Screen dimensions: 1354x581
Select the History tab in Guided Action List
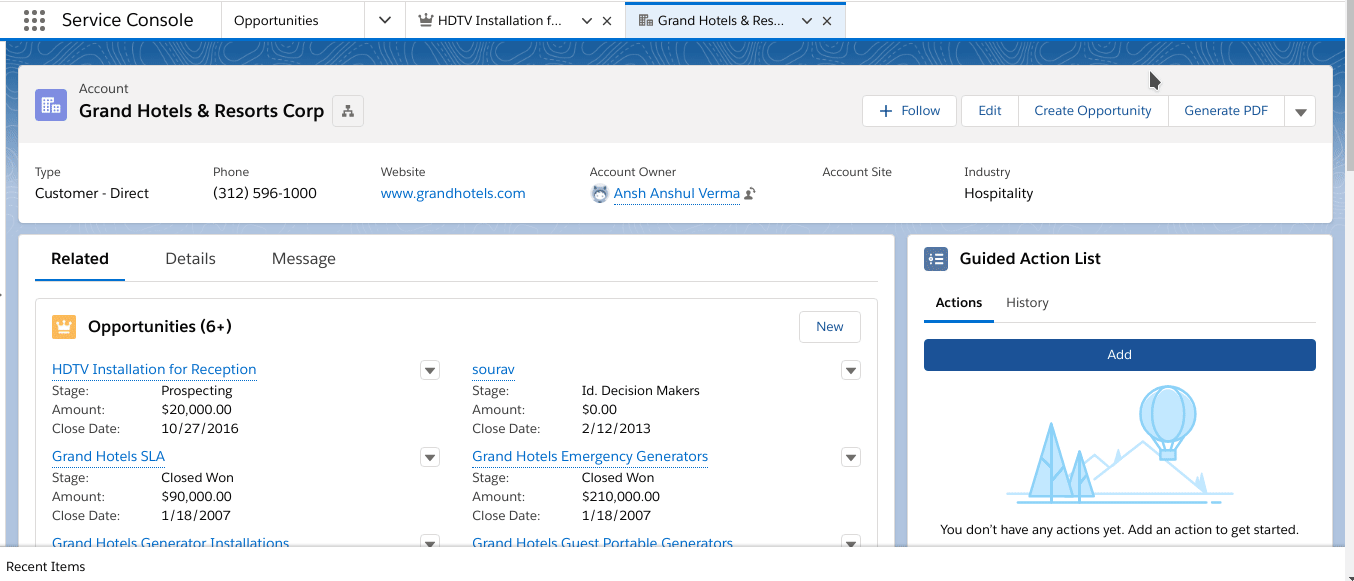1027,303
